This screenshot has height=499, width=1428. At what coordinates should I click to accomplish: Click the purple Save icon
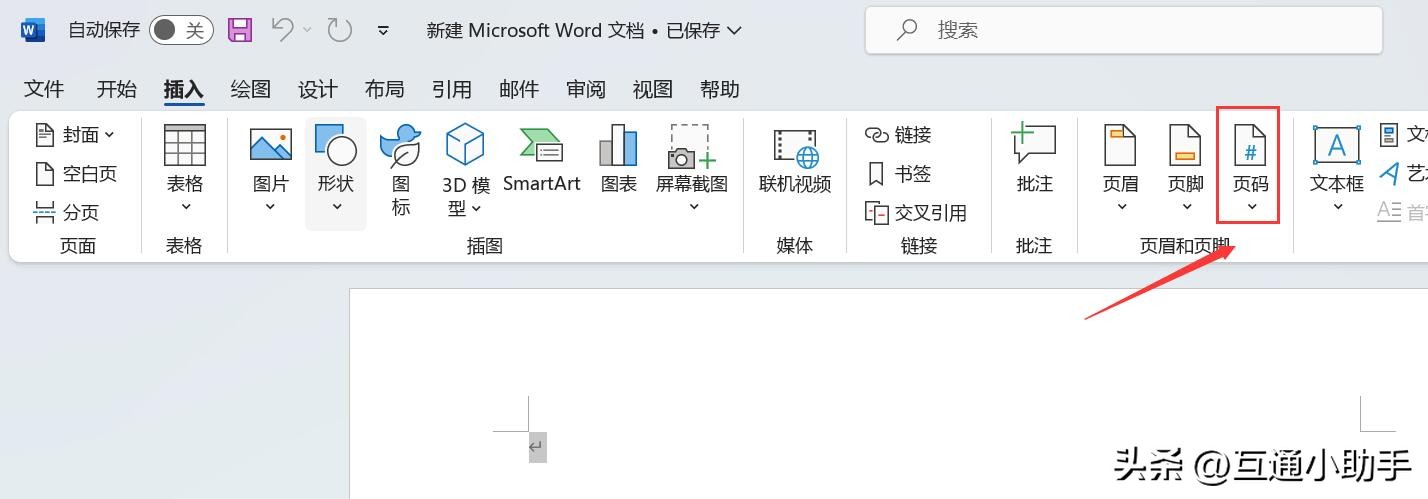coord(240,30)
